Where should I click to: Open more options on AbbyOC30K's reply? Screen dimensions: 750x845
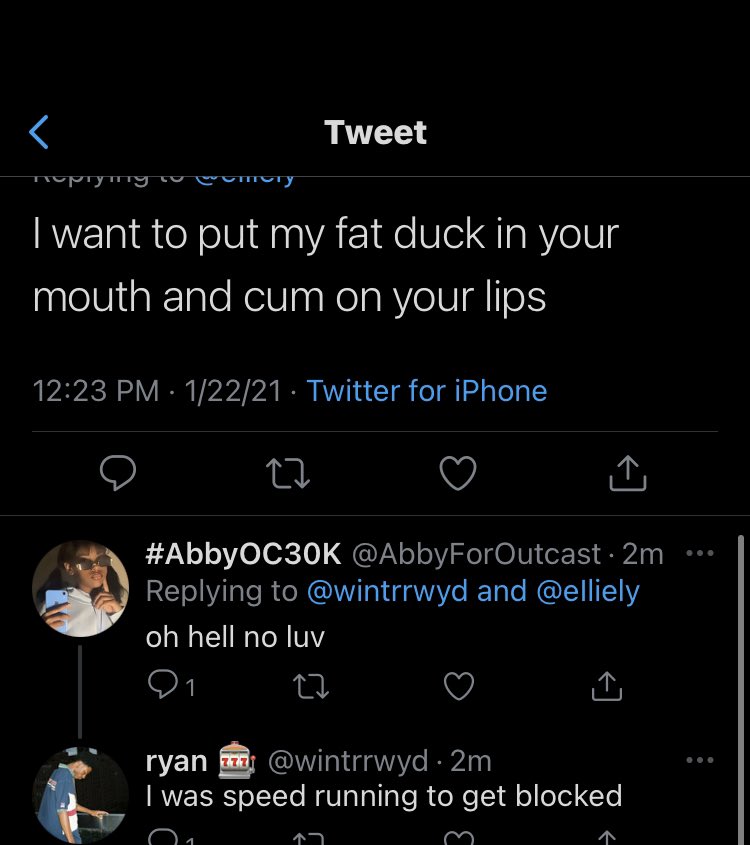pyautogui.click(x=700, y=552)
